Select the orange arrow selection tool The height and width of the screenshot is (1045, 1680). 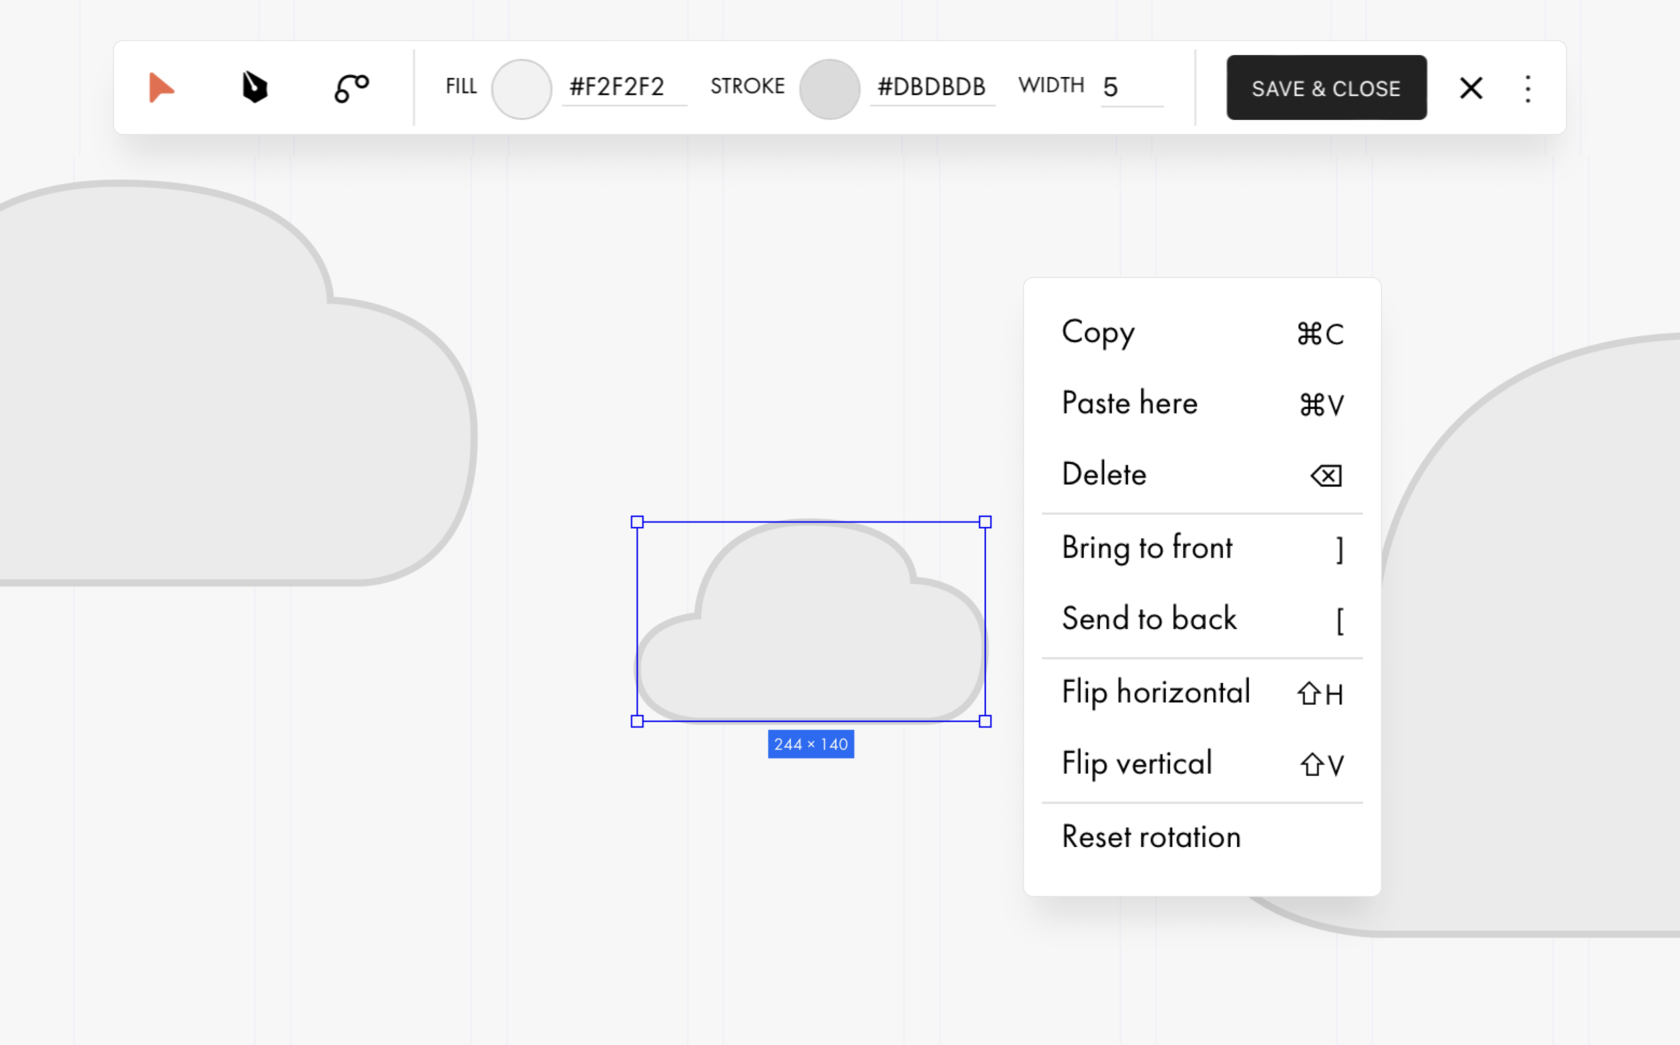[161, 88]
